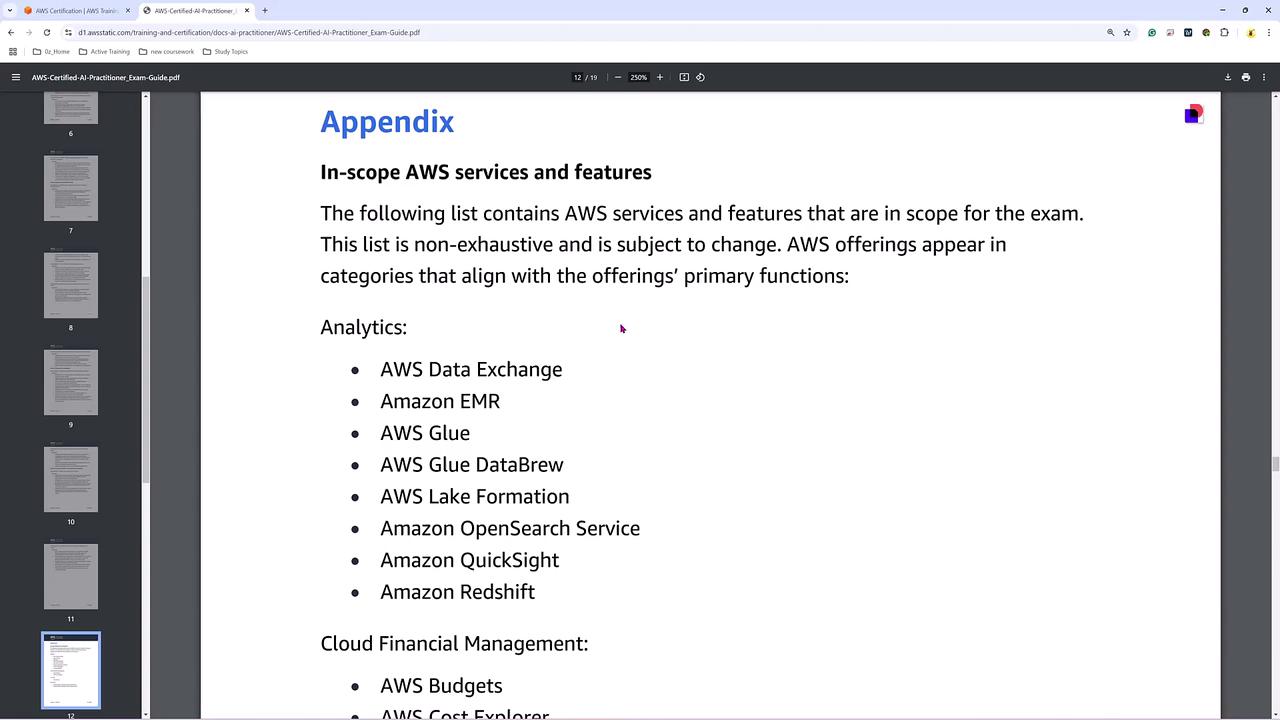Open the Active Training bookmarks folder
The image size is (1280, 720).
[104, 51]
